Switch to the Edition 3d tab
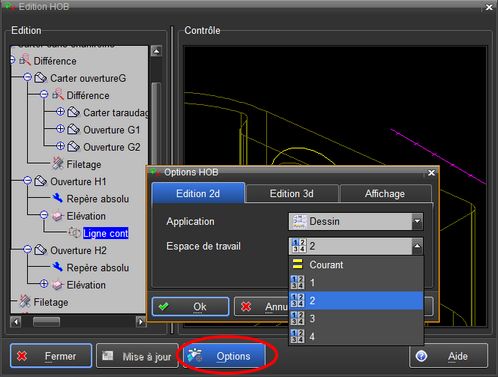 tap(292, 194)
